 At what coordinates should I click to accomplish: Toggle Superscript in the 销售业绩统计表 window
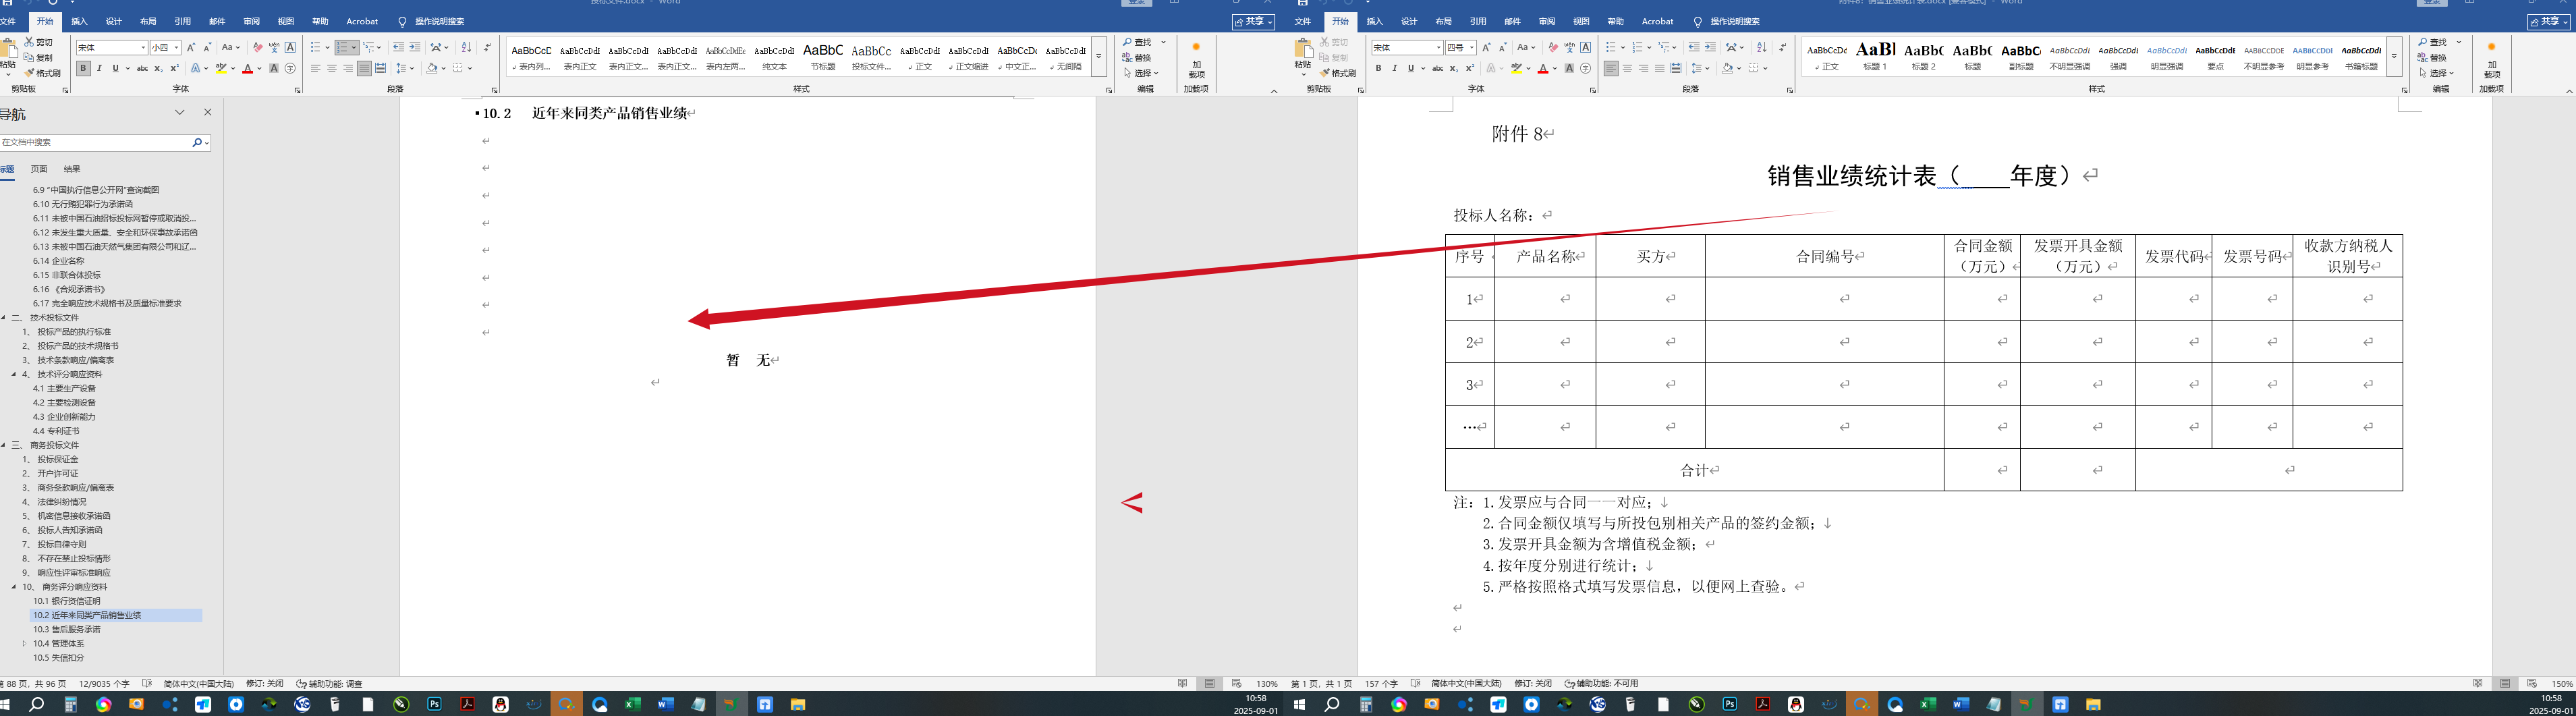pyautogui.click(x=1470, y=68)
